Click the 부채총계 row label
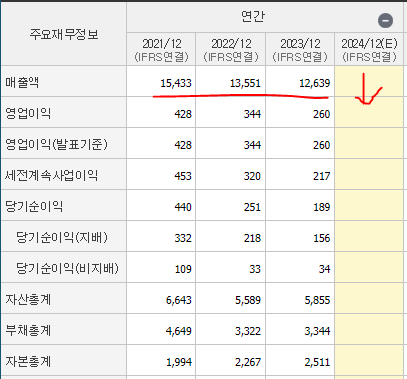 click(28, 330)
